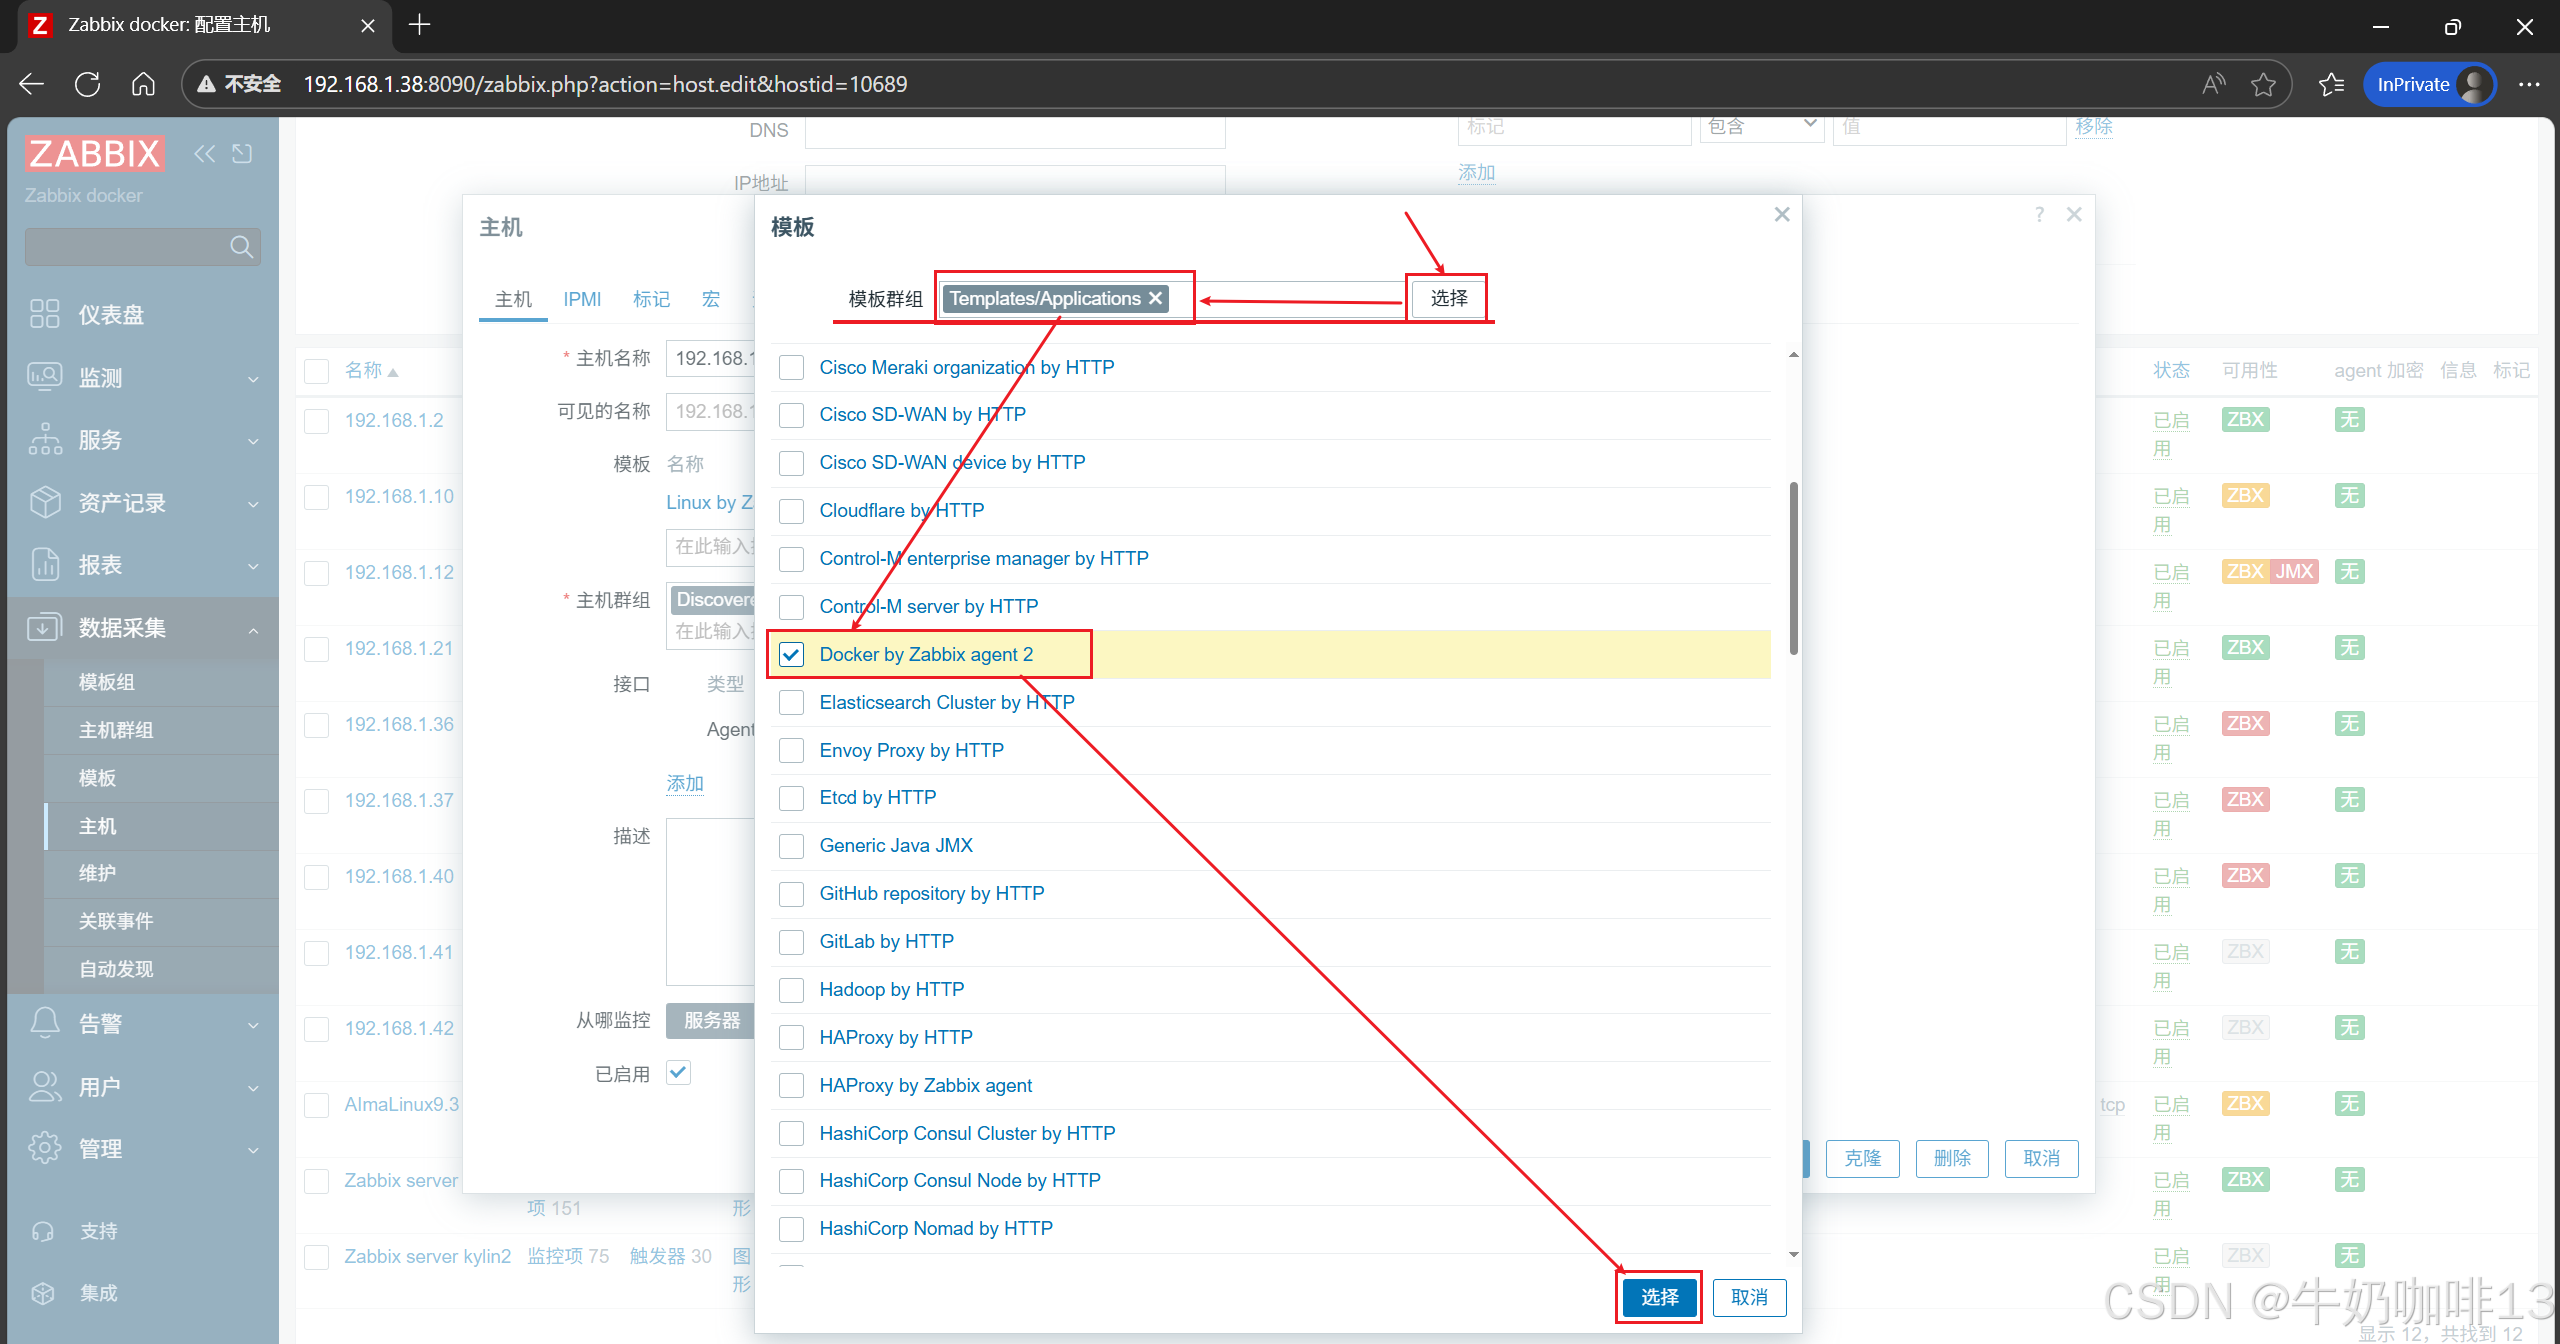The height and width of the screenshot is (1344, 2560).
Task: Click the Alerts bell icon
Action: [44, 1023]
